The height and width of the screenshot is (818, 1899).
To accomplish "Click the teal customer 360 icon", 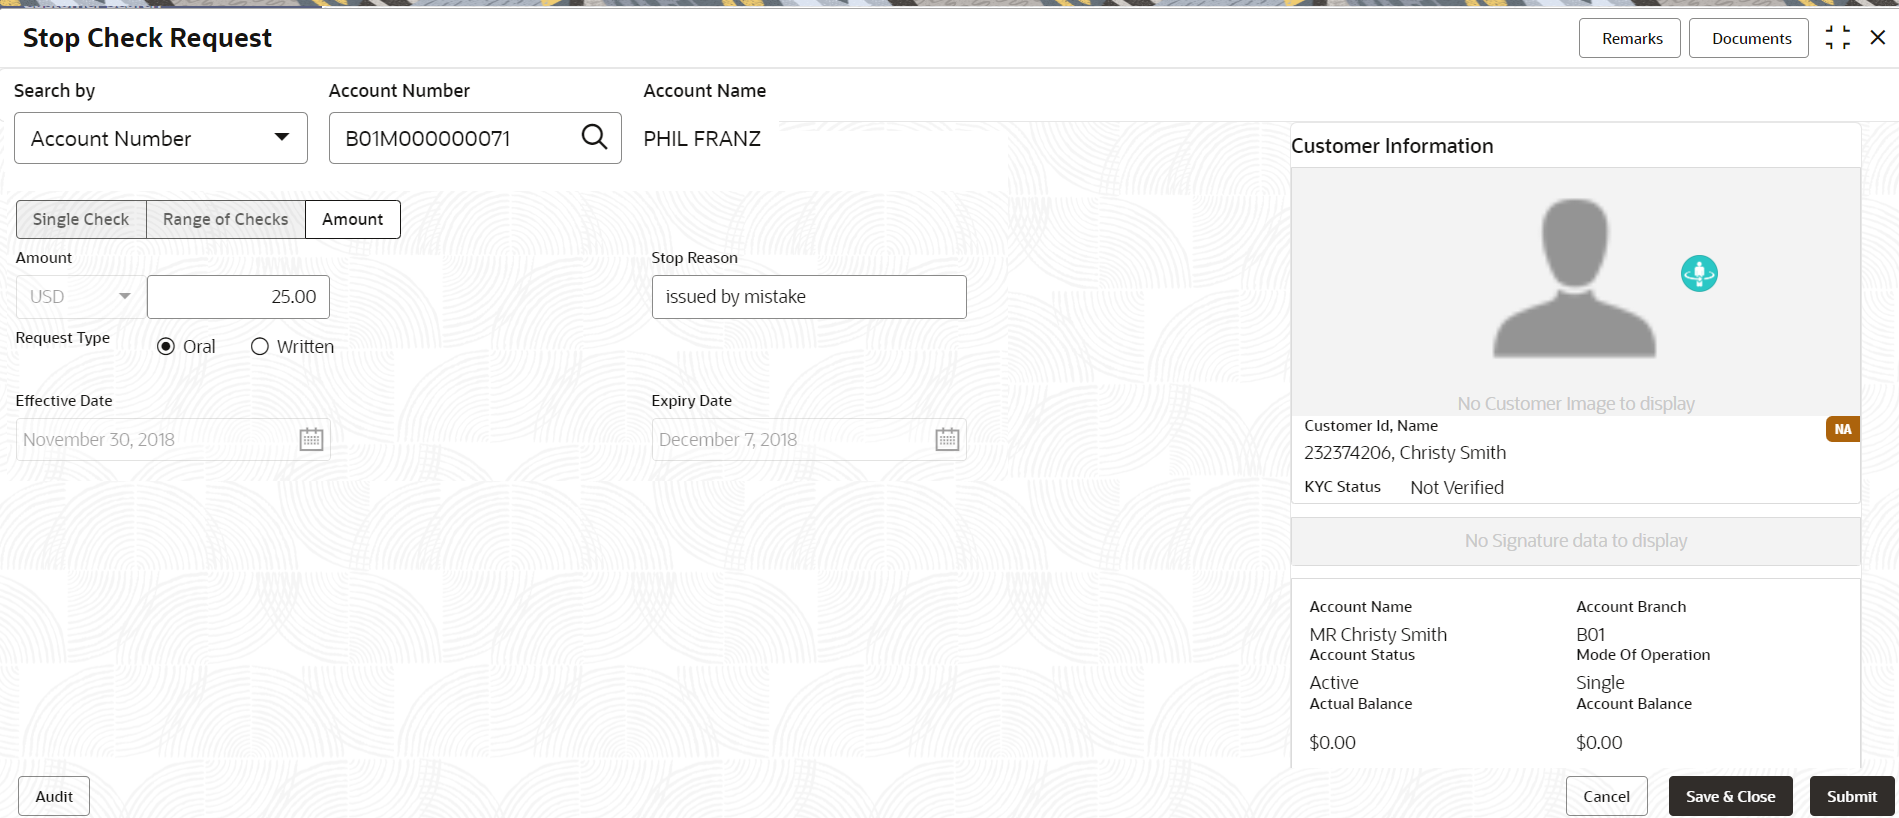I will (1699, 273).
